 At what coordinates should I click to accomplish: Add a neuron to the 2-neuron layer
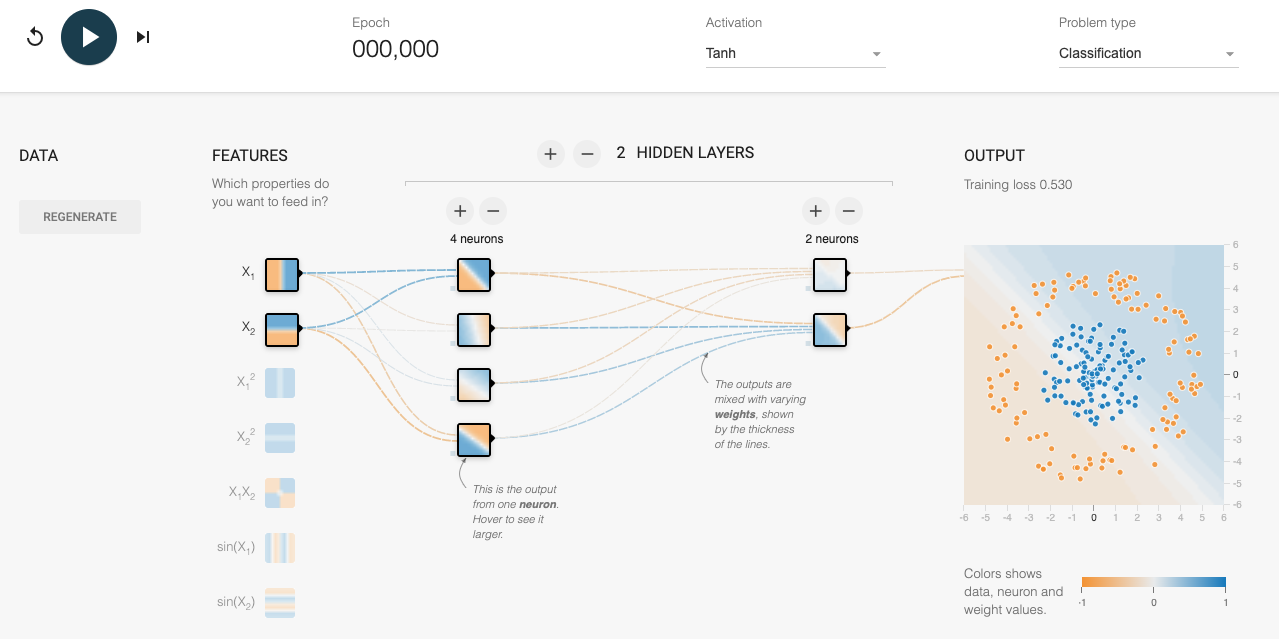pyautogui.click(x=816, y=211)
